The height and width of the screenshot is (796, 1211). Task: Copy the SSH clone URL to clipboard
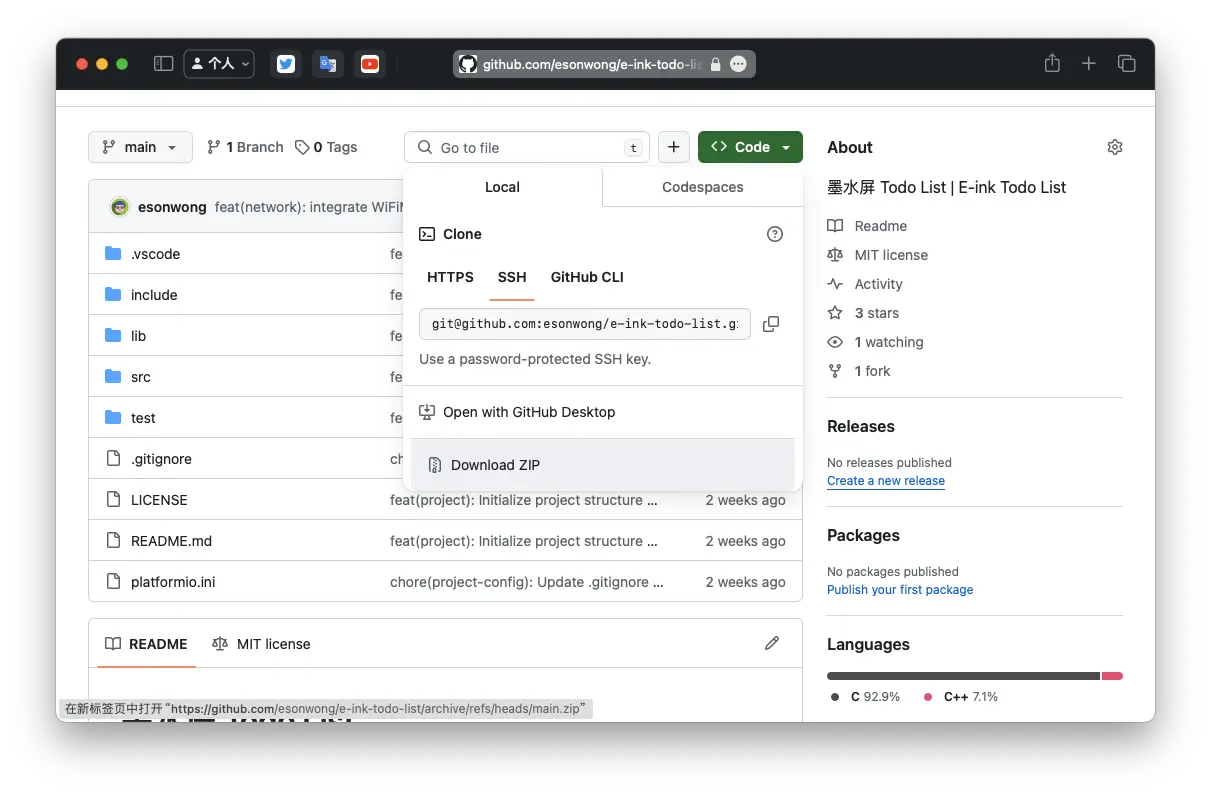tap(771, 324)
